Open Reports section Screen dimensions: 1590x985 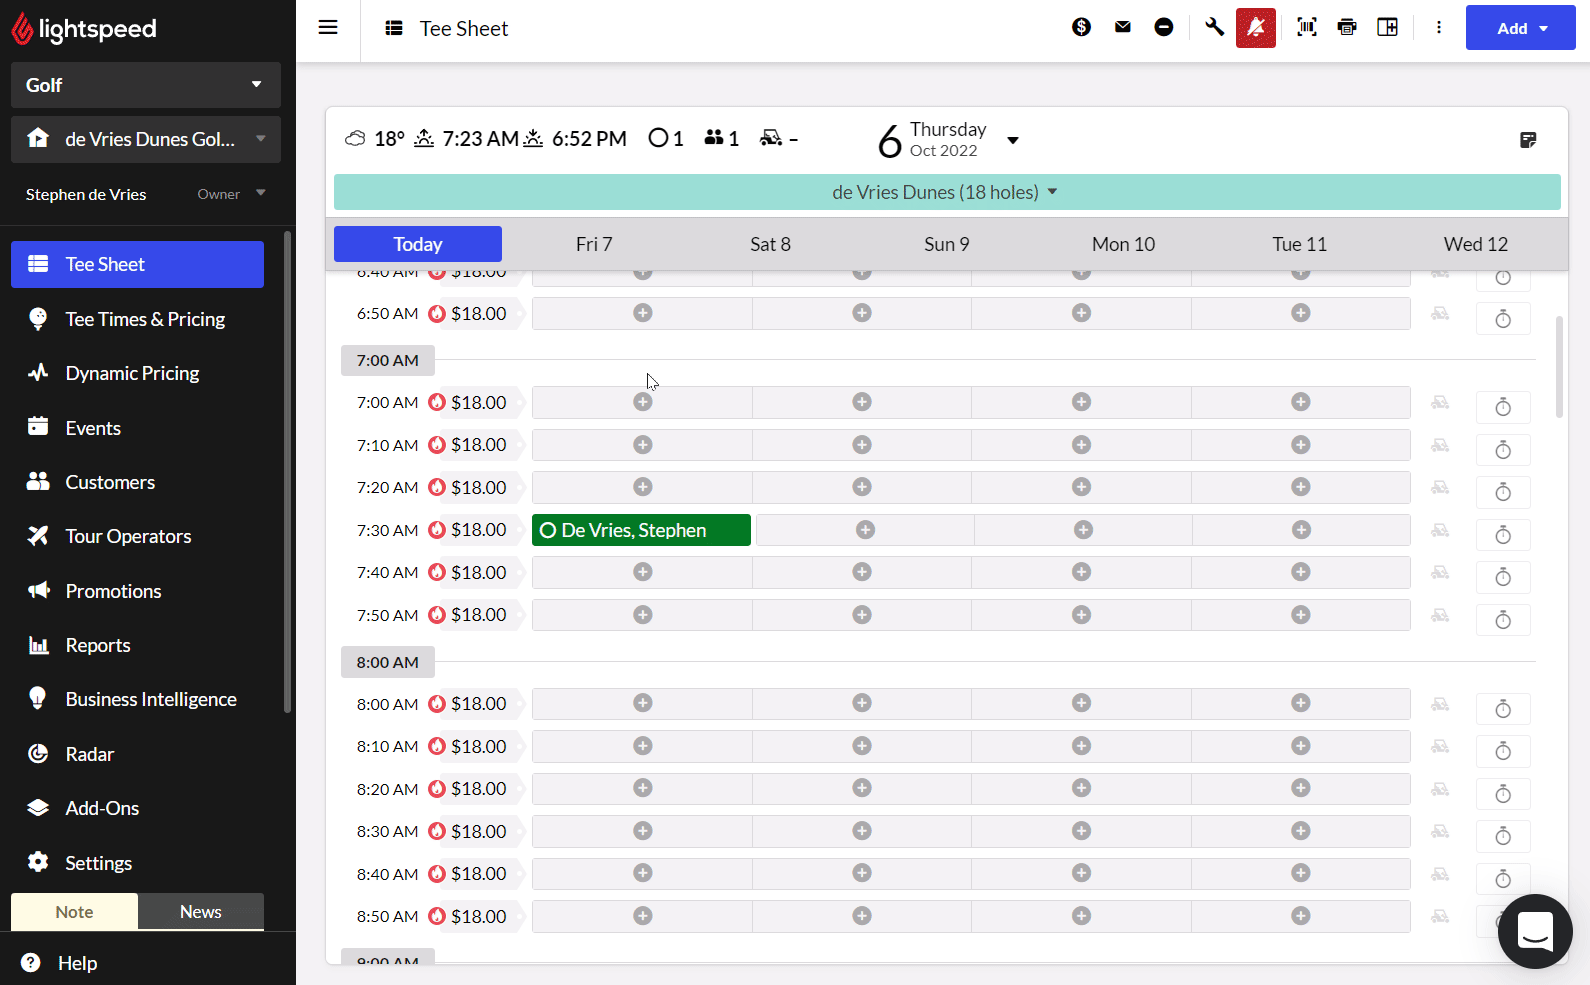[x=137, y=645]
